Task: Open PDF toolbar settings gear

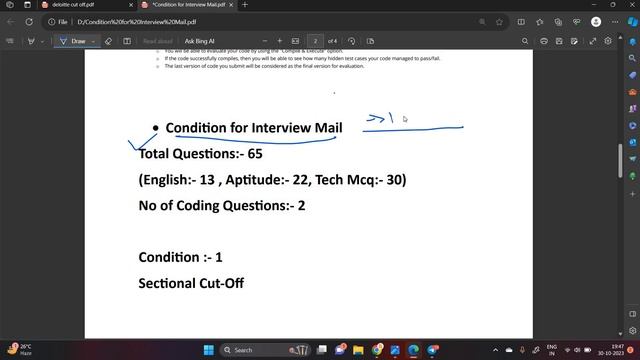Action: click(608, 41)
